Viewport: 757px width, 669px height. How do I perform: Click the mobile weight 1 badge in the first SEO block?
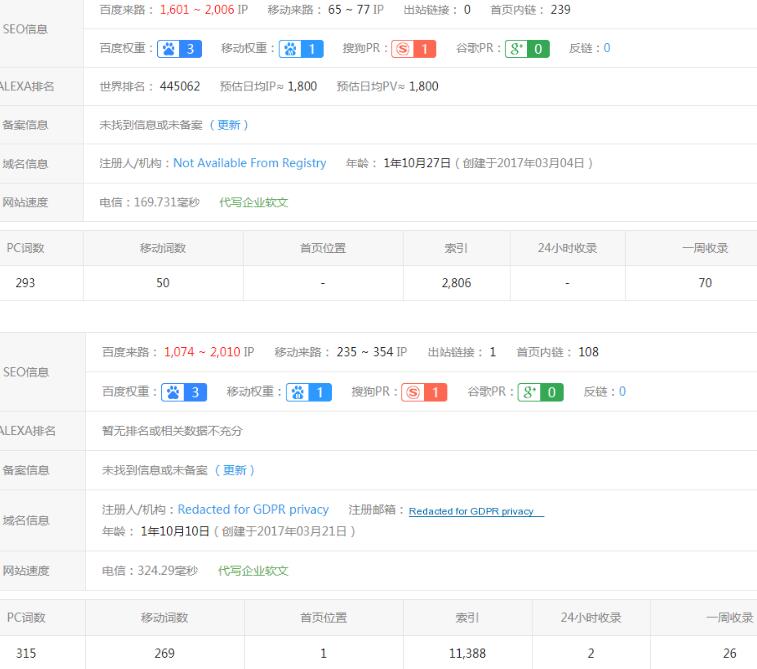point(302,48)
